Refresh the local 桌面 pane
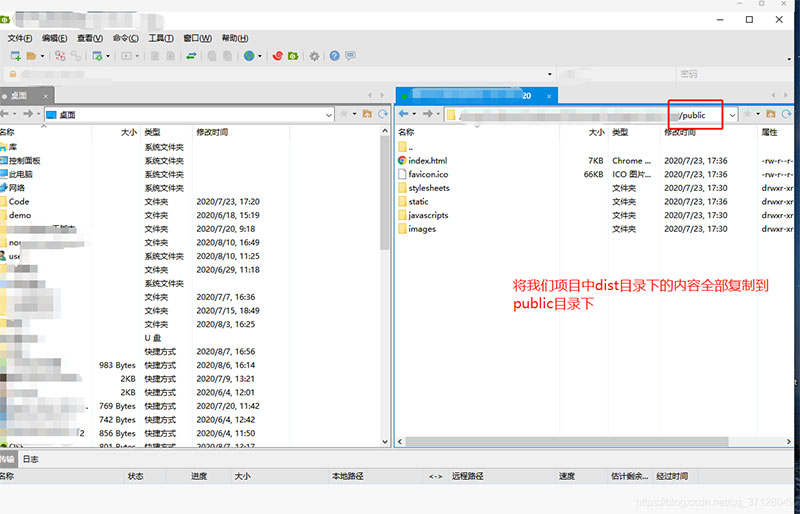Viewport: 800px width, 514px height. tap(383, 114)
